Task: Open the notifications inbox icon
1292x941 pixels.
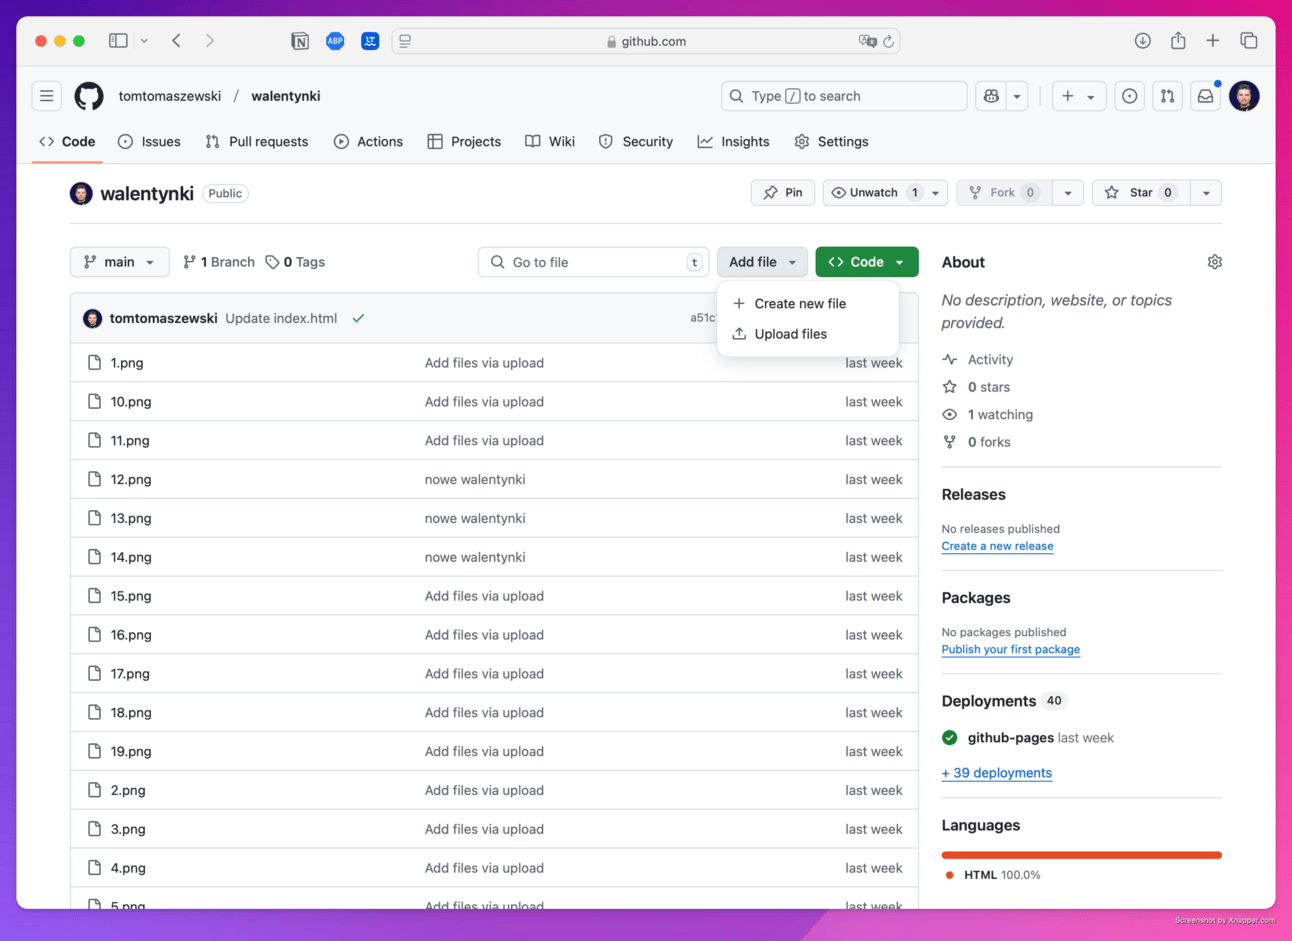Action: click(1205, 96)
